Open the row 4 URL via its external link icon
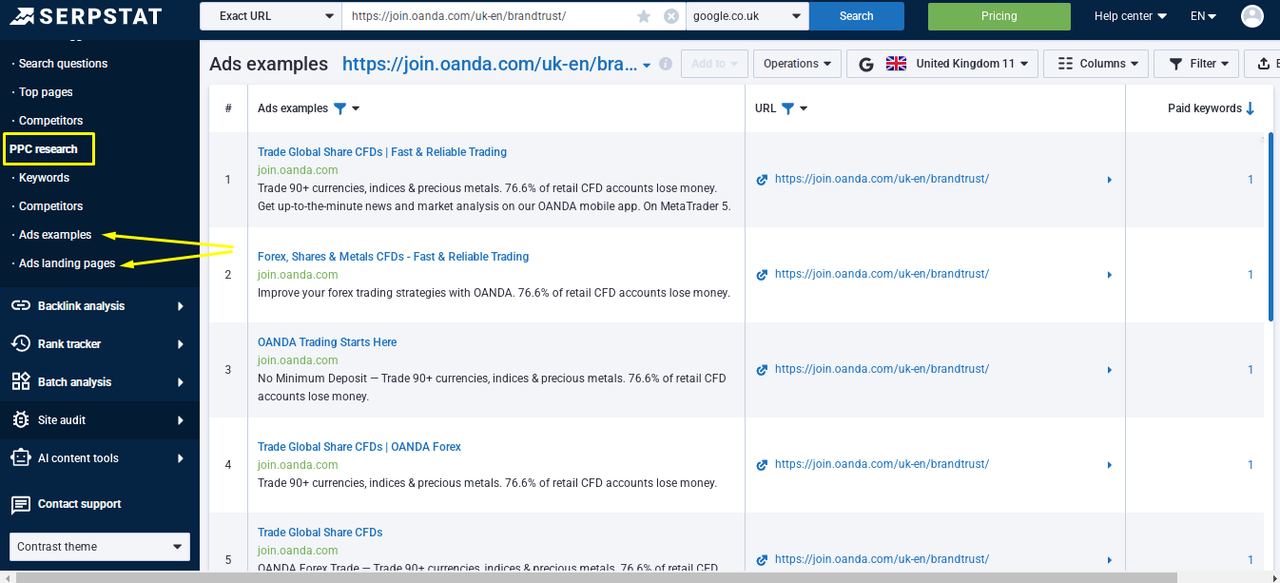Screen dimensions: 1280x583 [762, 464]
